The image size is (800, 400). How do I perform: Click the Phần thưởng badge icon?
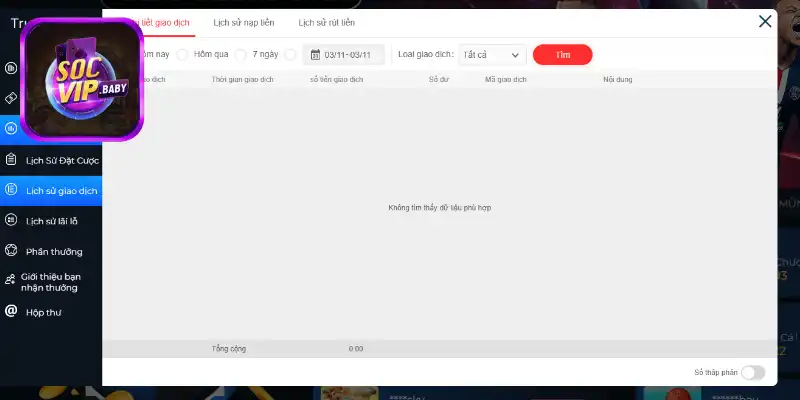11,251
